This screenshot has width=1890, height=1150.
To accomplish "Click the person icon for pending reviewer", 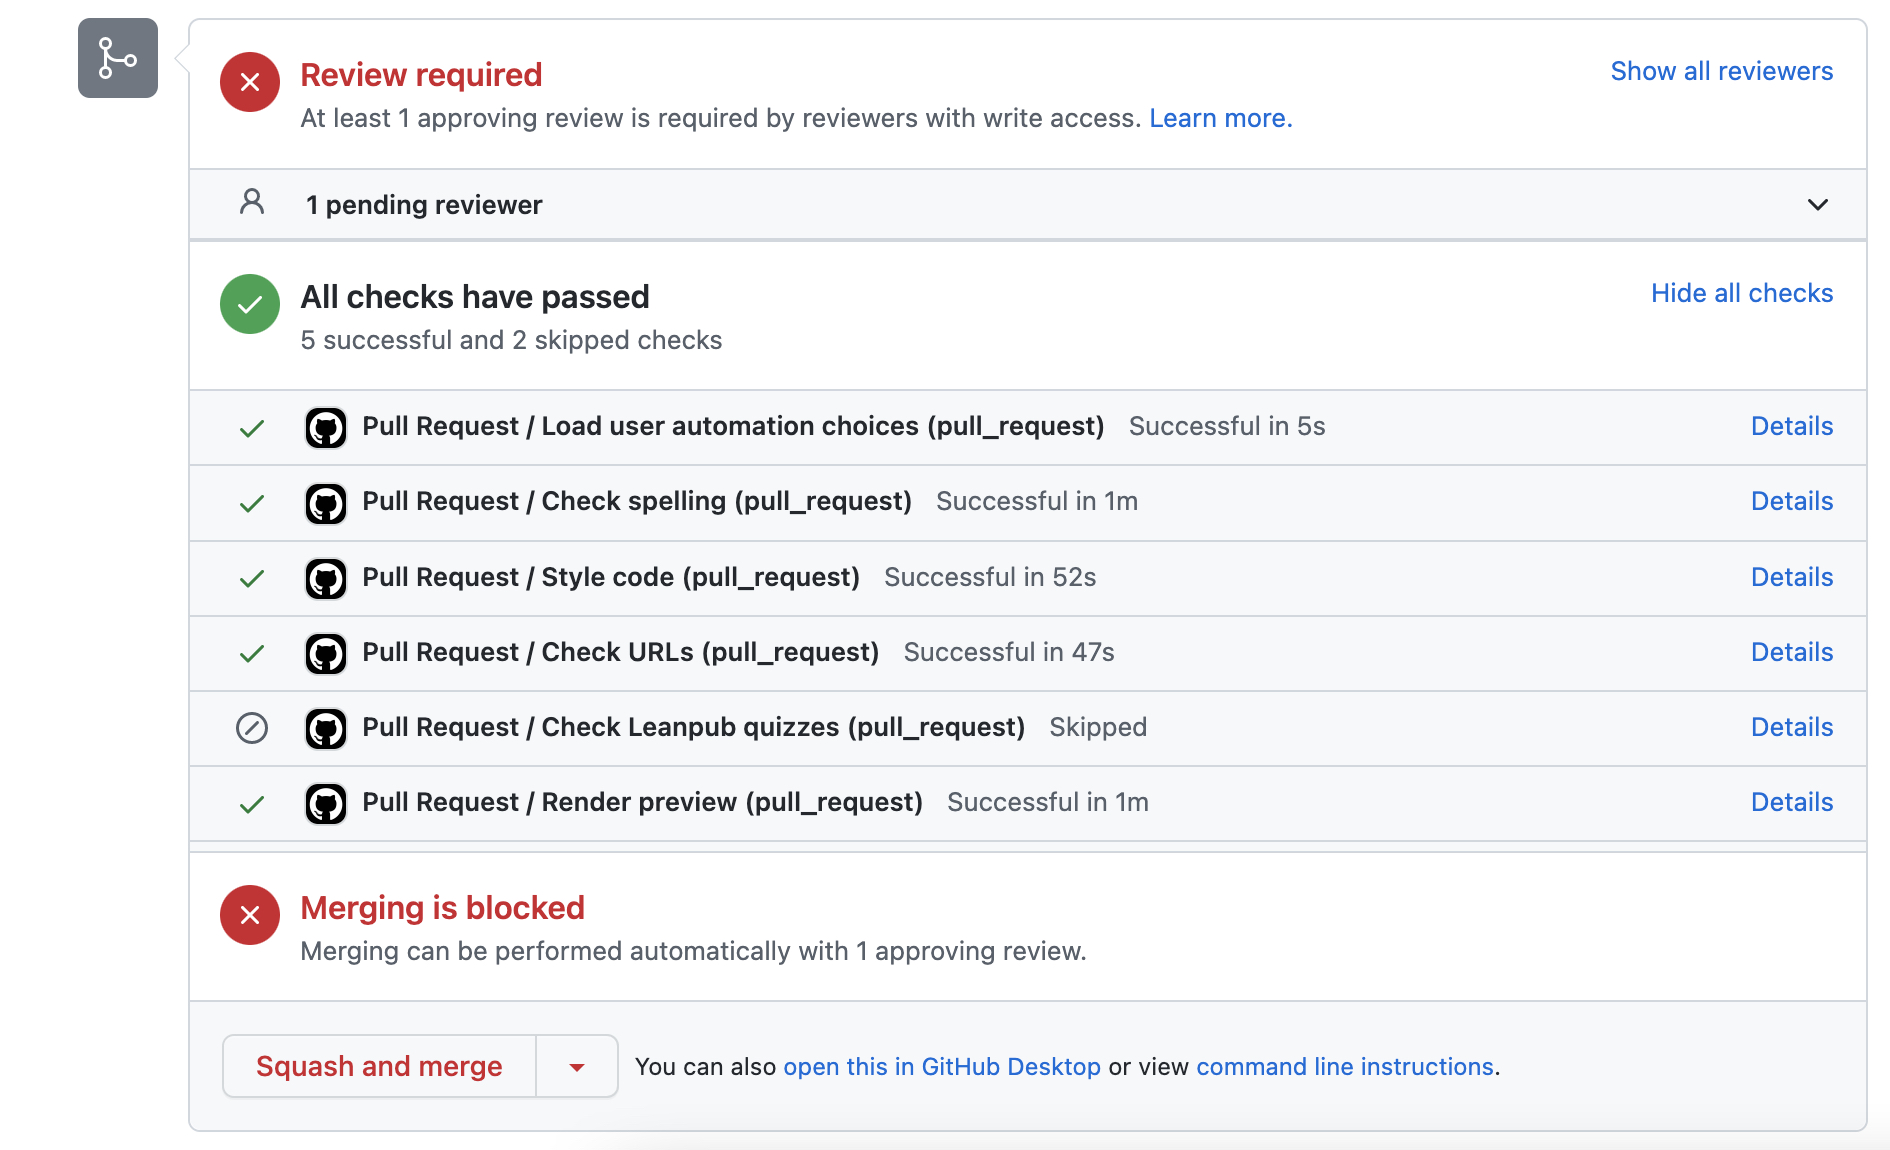I will point(252,203).
